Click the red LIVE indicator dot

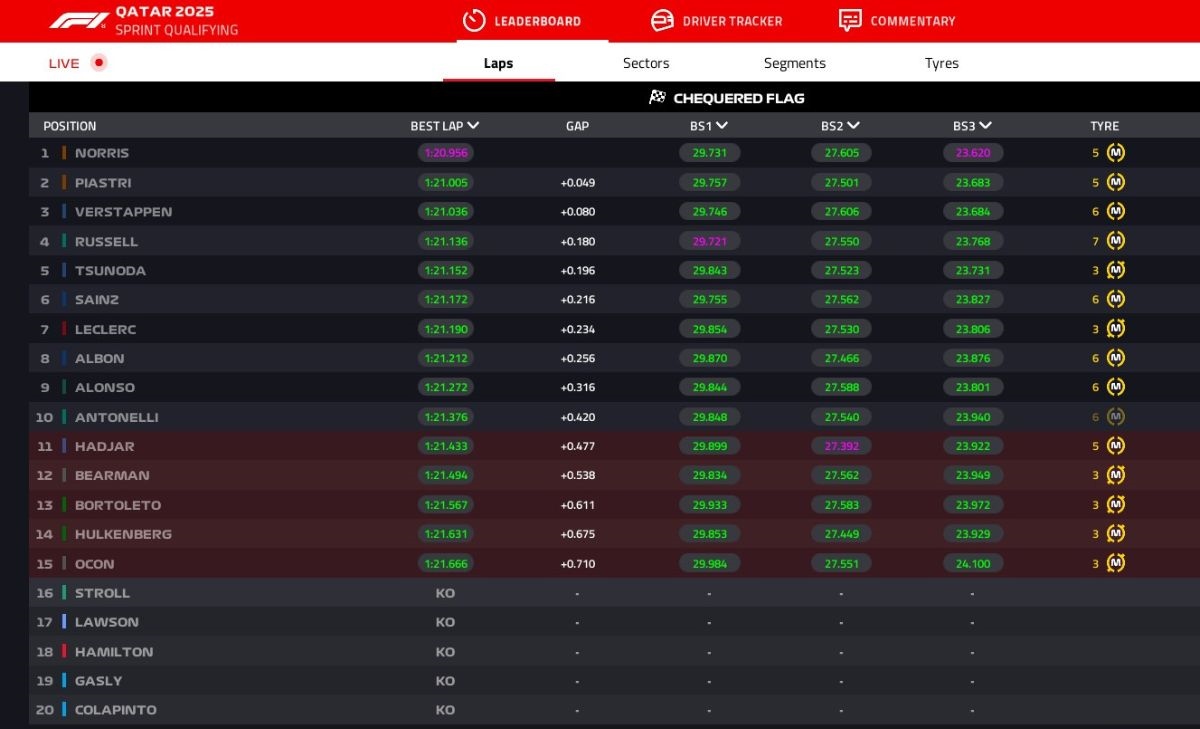(x=98, y=63)
